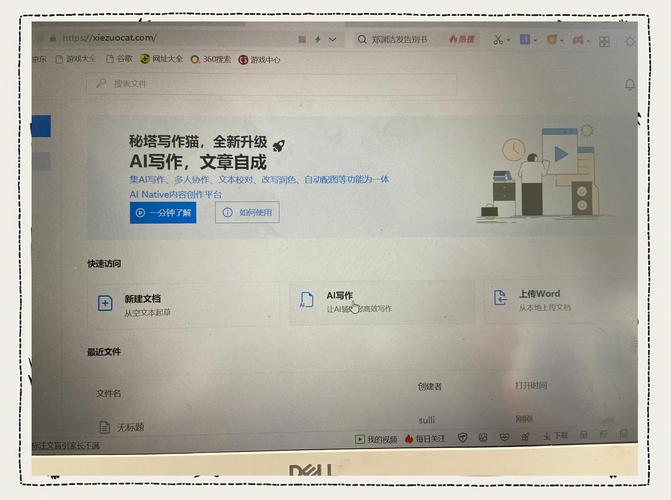The image size is (671, 500).
Task: Click the xiezuocat.com address bar URL
Action: point(110,38)
